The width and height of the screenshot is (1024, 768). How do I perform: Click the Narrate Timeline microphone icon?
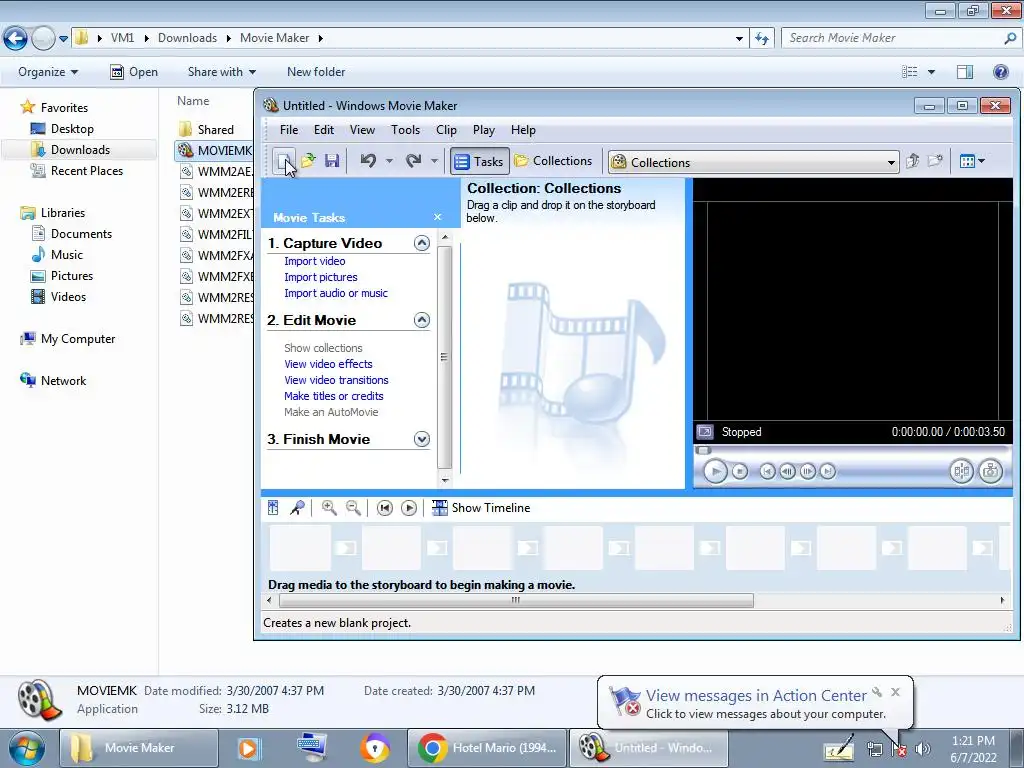(297, 507)
